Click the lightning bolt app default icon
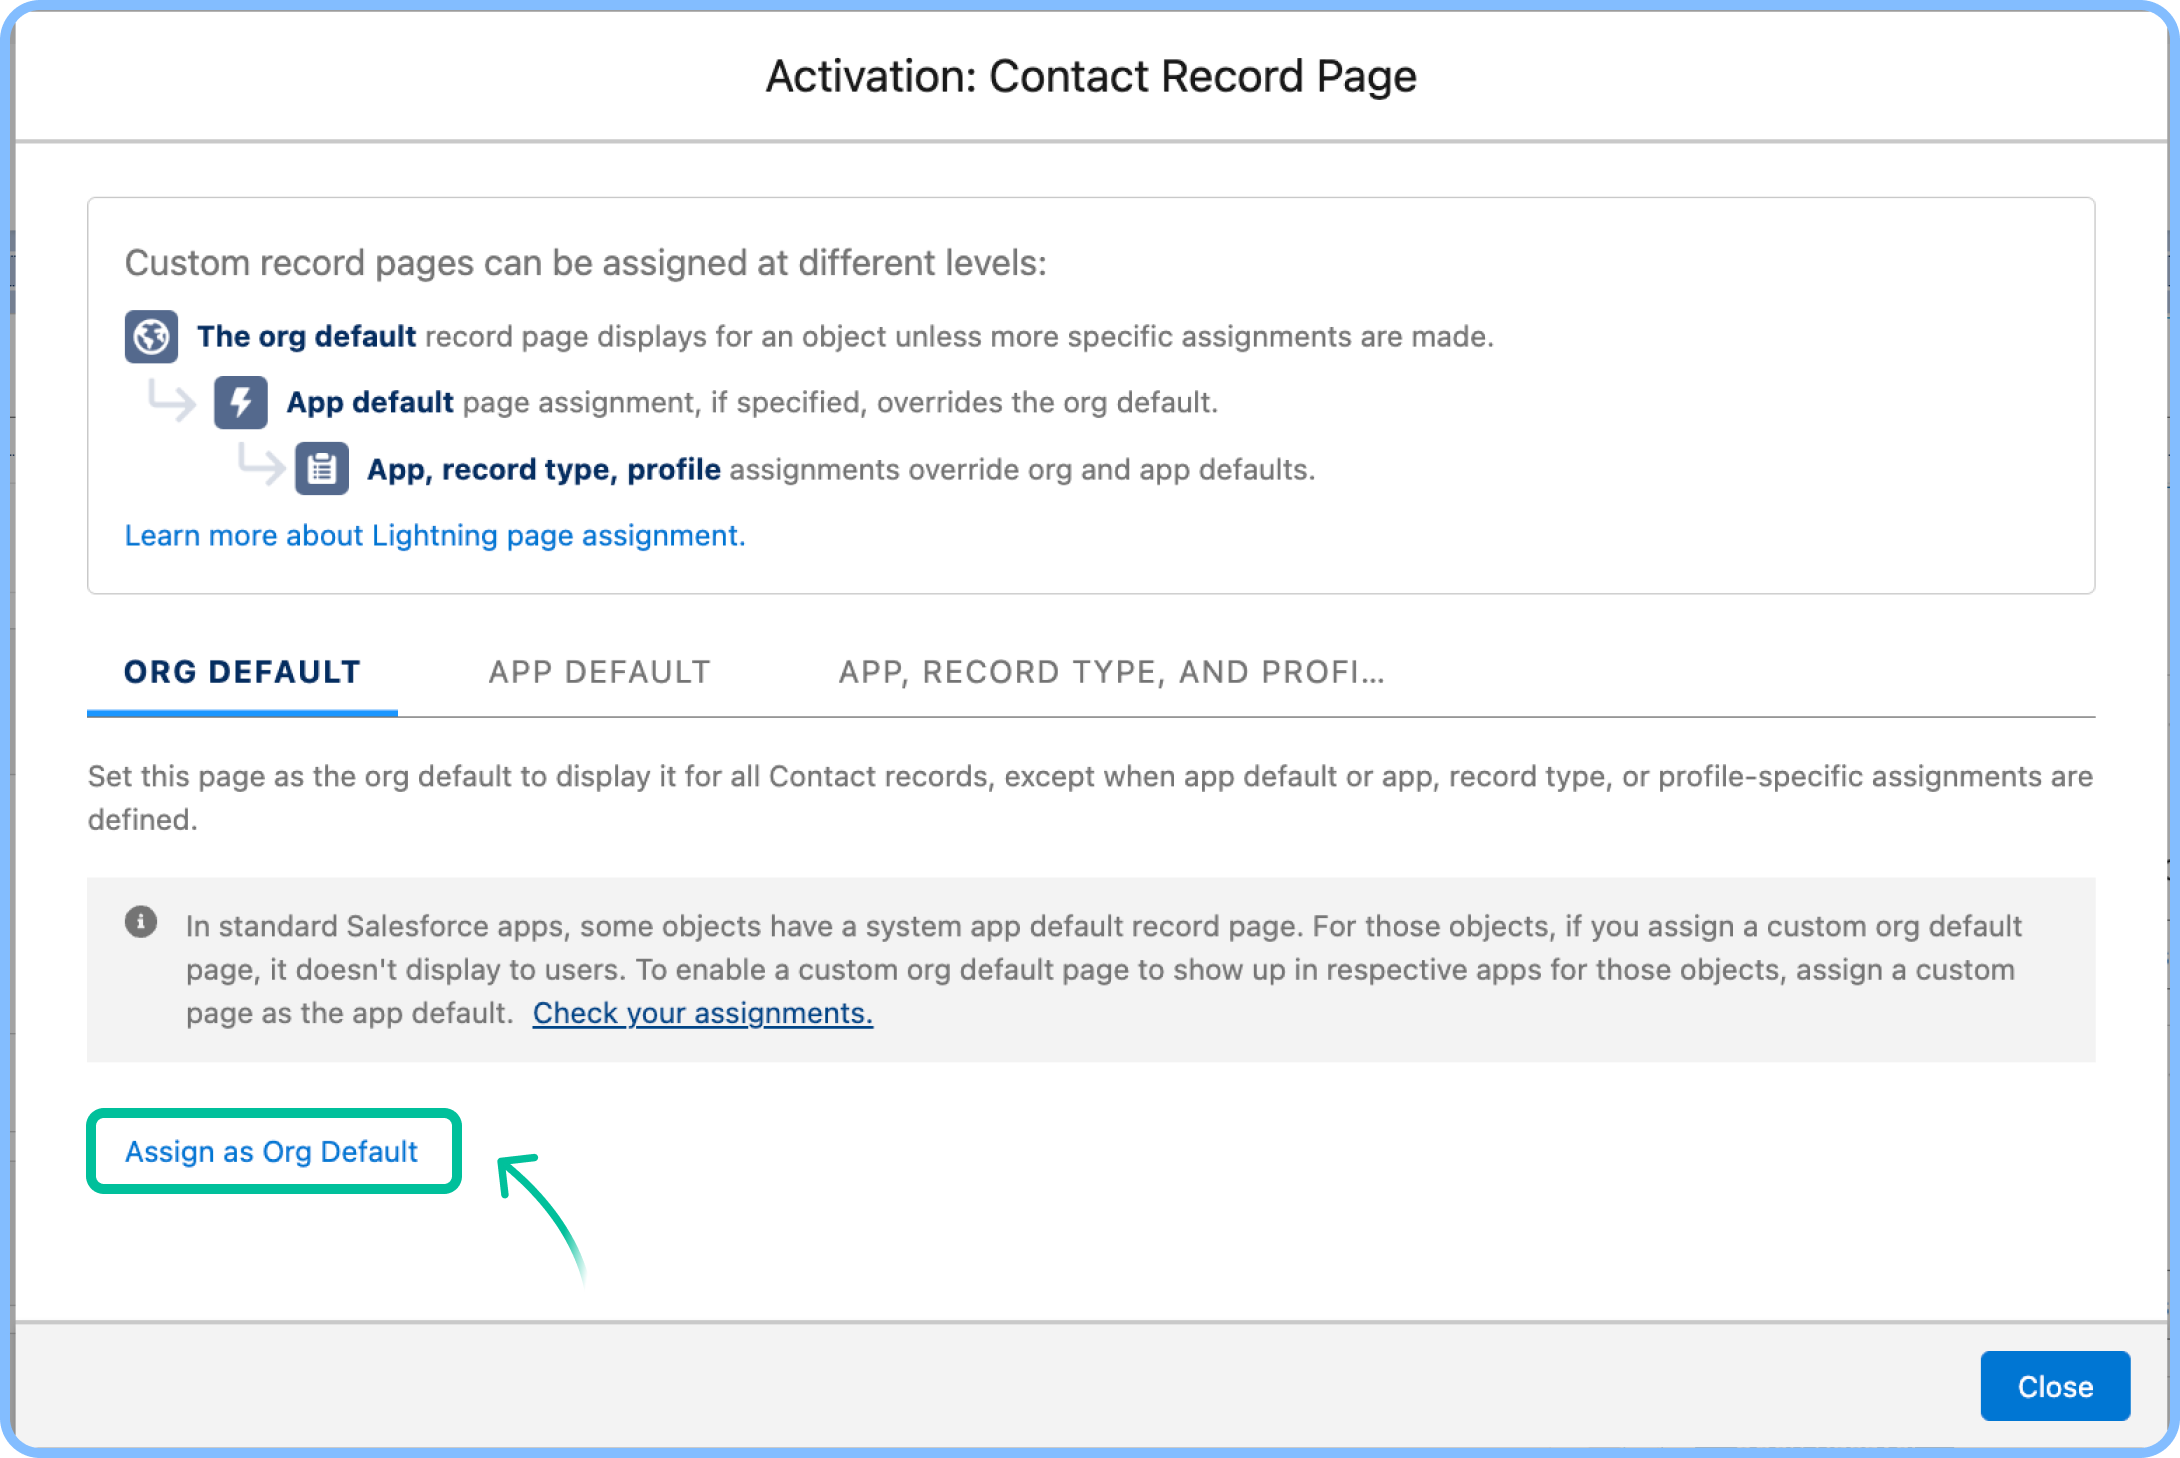 [240, 403]
